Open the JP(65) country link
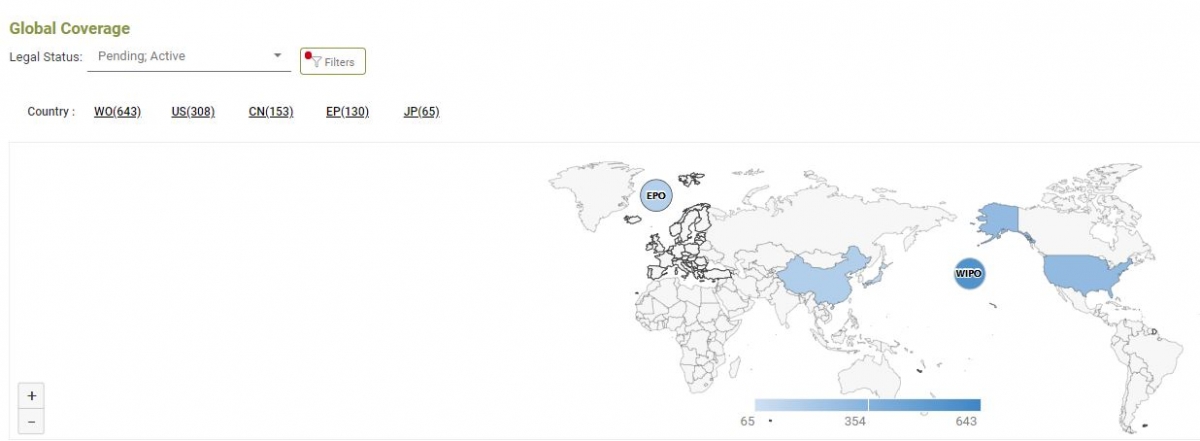Screen dimensions: 1200x441 (x=421, y=112)
